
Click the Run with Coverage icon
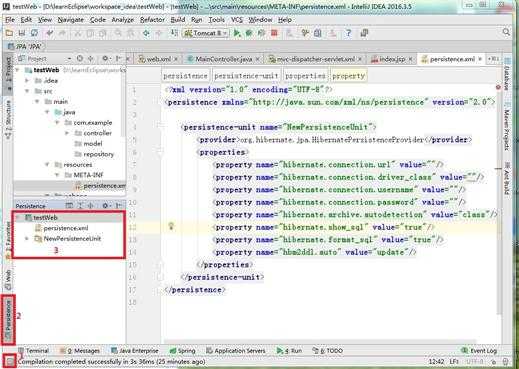click(262, 33)
